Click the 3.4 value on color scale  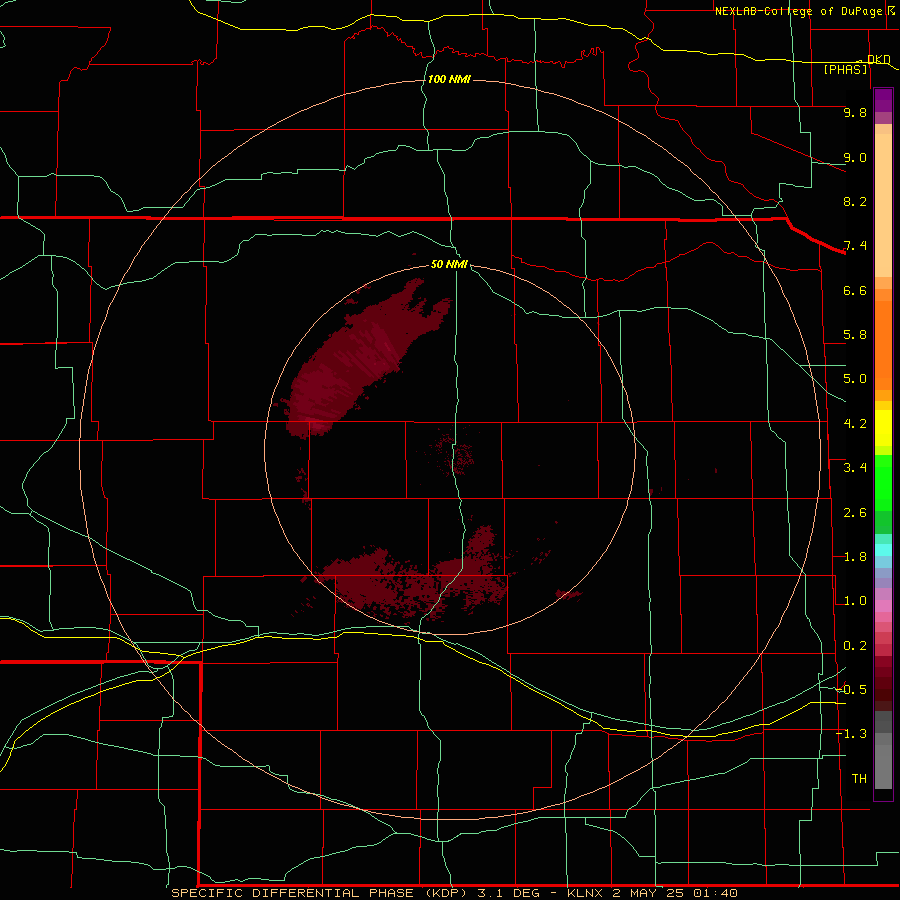(855, 468)
